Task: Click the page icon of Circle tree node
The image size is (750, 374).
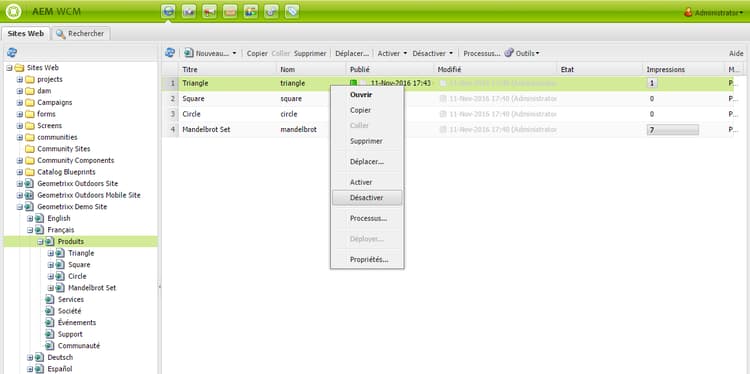Action: click(x=60, y=276)
